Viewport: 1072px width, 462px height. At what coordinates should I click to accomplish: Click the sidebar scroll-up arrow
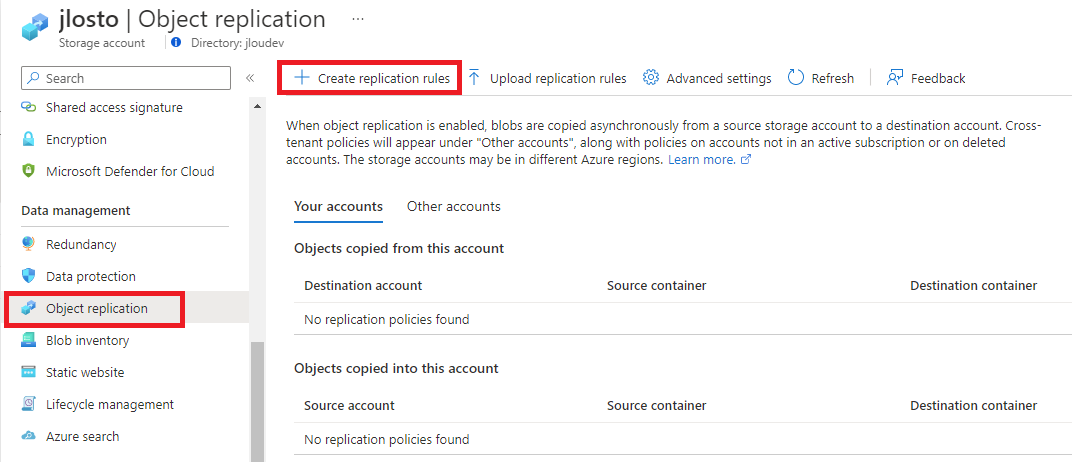click(257, 107)
